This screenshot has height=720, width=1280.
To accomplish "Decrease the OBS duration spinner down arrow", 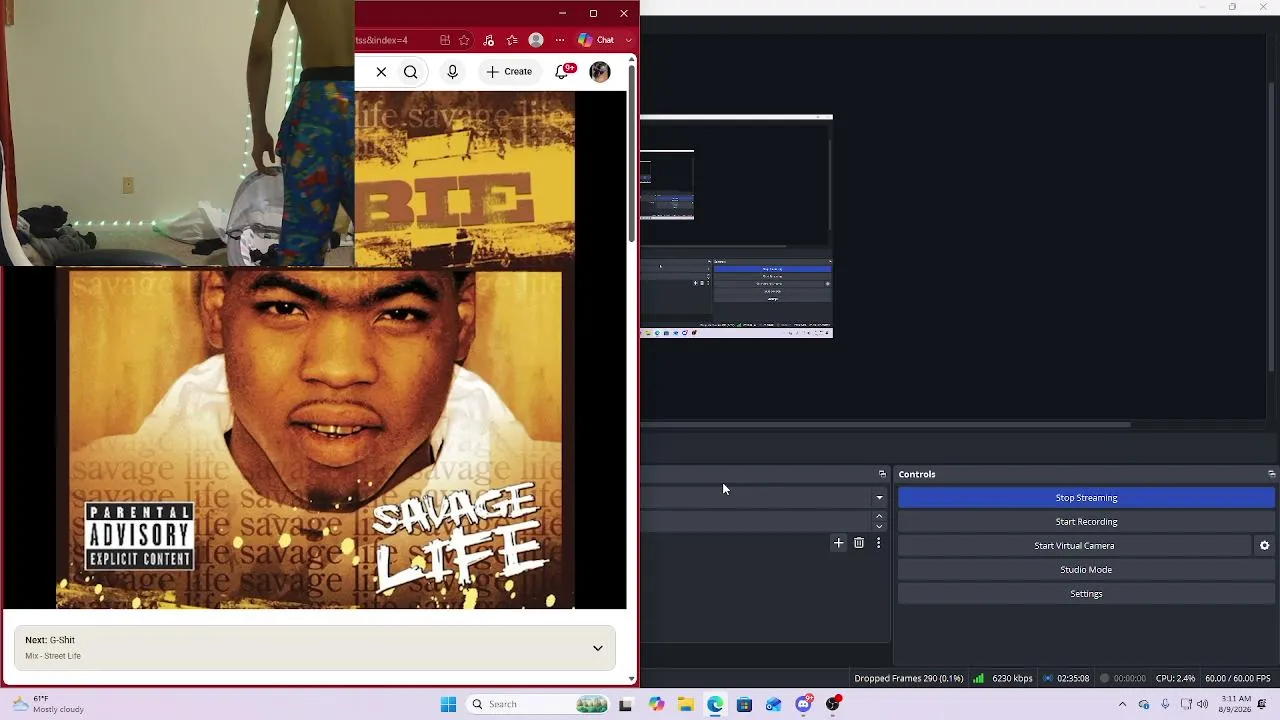I will [x=880, y=526].
